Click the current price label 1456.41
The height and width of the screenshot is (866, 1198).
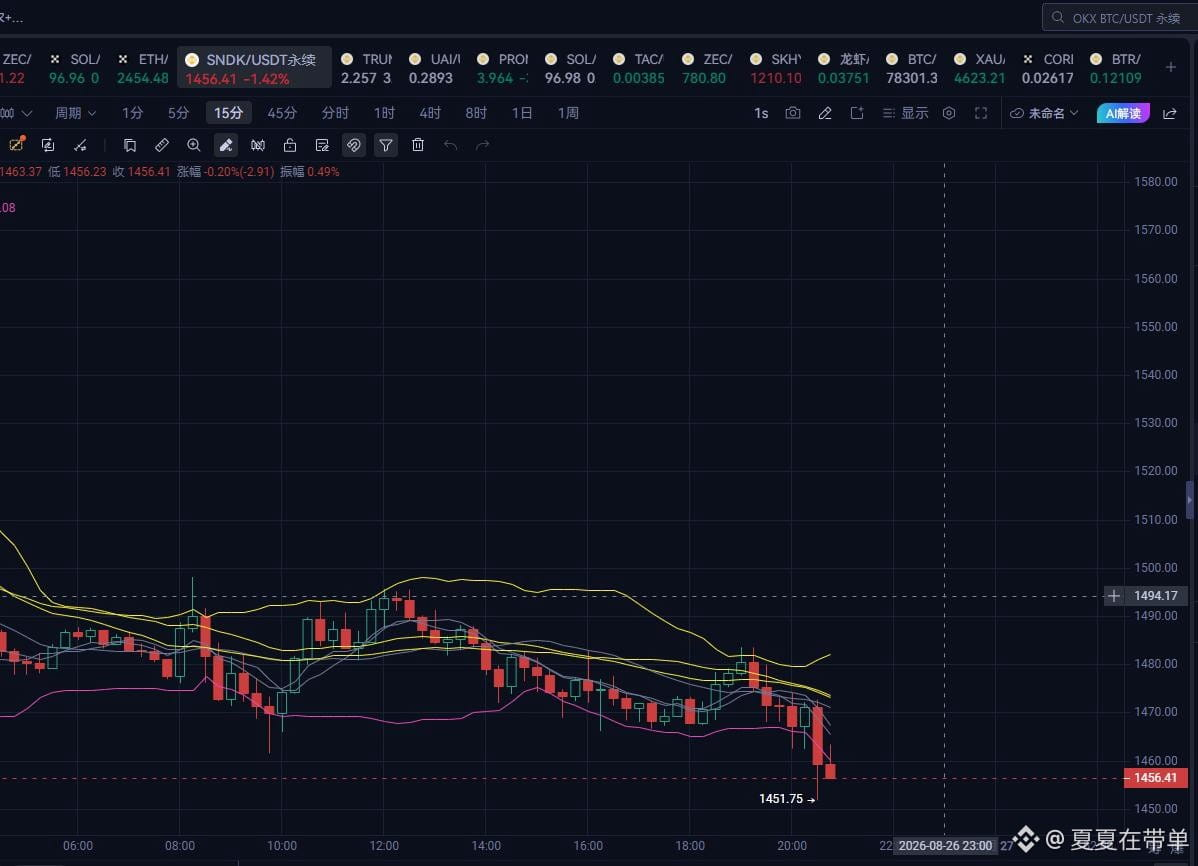pyautogui.click(x=1155, y=778)
